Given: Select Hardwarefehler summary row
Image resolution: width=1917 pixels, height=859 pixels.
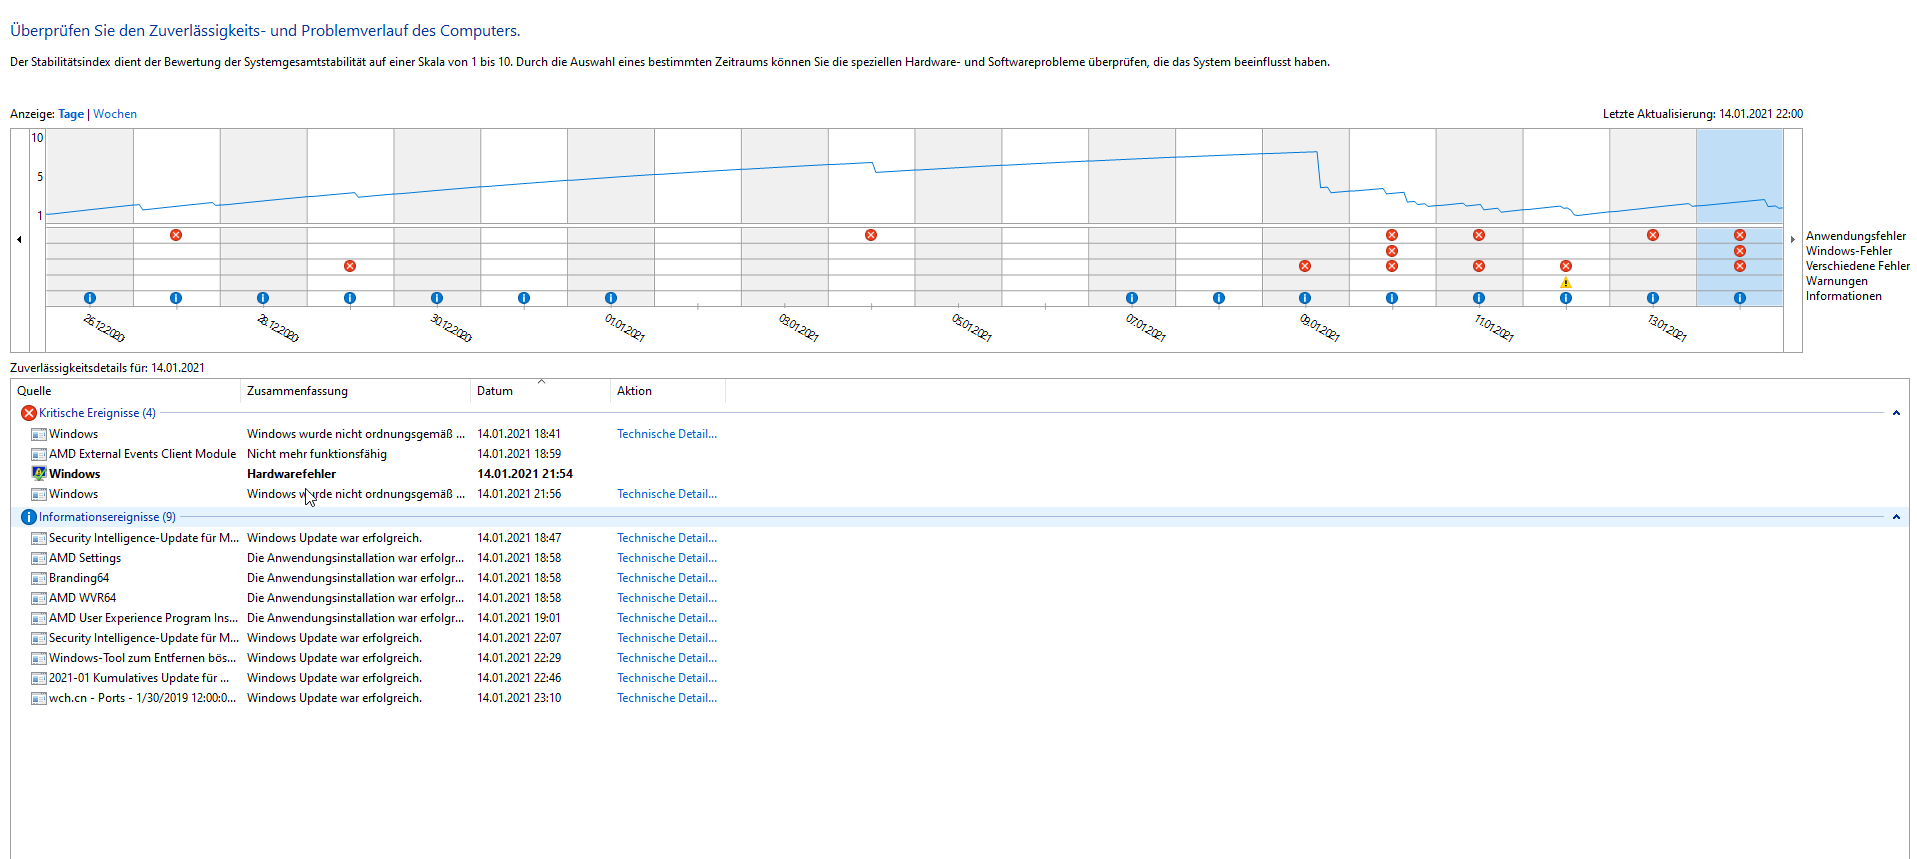Looking at the screenshot, I should [x=291, y=474].
